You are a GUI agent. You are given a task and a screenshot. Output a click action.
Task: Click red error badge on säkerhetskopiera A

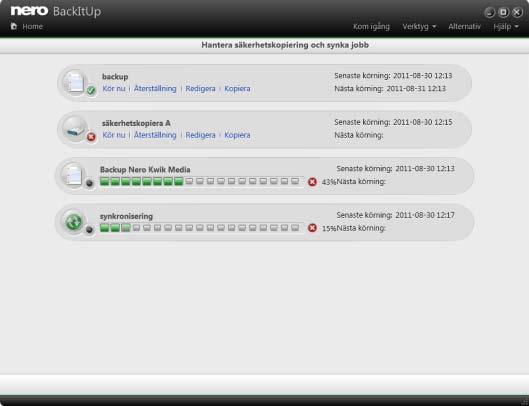coord(91,137)
